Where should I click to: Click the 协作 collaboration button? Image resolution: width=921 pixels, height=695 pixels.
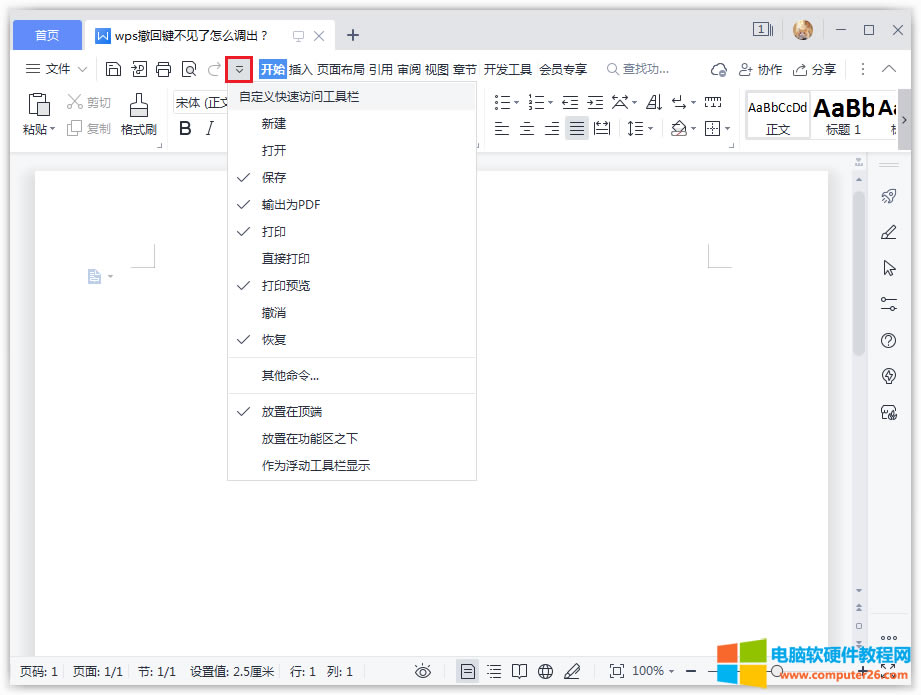click(x=760, y=69)
